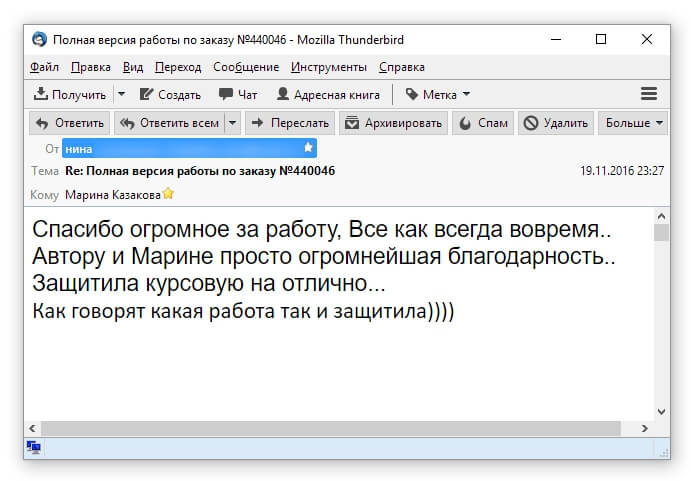This screenshot has height=481, width=691.
Task: Open the Сообщение menu
Action: tap(246, 67)
